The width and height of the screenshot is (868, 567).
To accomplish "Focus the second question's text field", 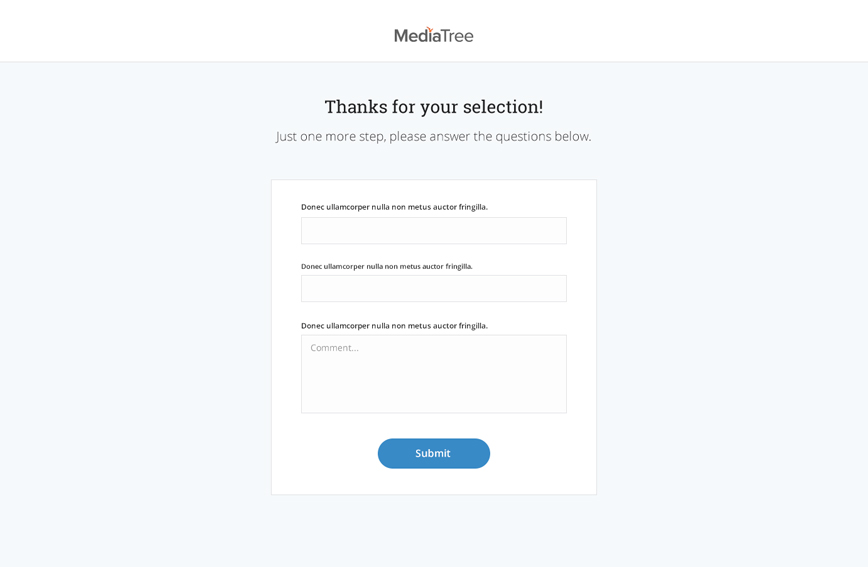I will 433,288.
